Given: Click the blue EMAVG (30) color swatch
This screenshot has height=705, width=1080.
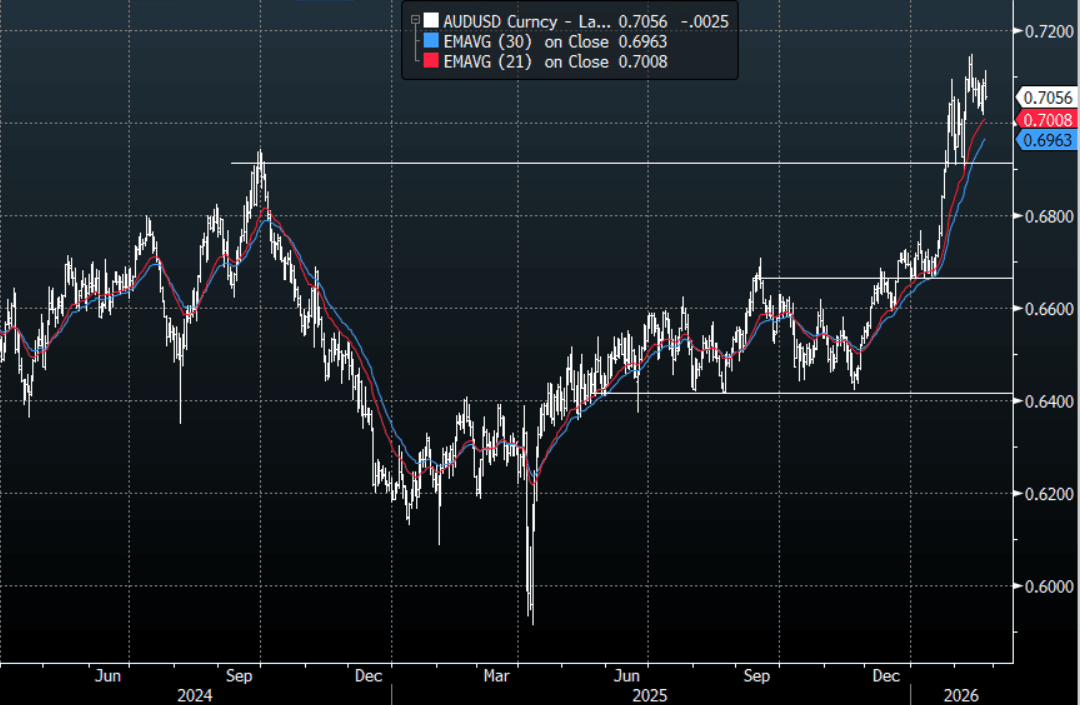Looking at the screenshot, I should tap(430, 41).
